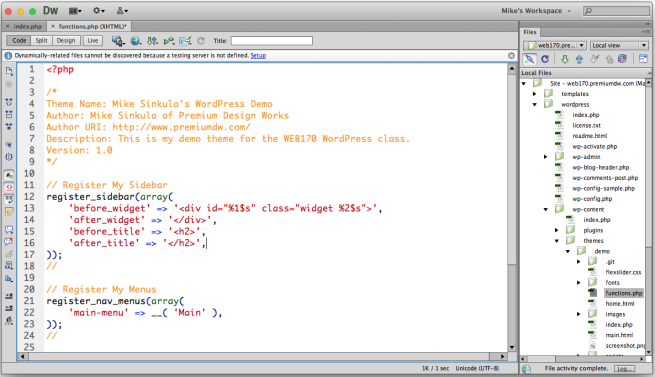Screen dimensions: 655x377
Task: Collapse the Site - web170.premiumdw.com root
Action: (x=524, y=84)
